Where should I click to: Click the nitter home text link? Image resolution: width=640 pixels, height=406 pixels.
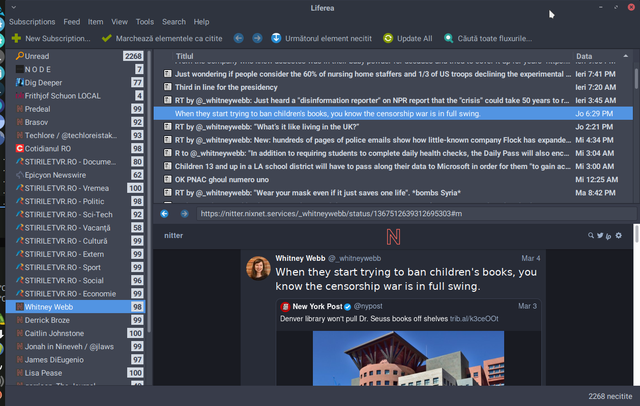[173, 235]
